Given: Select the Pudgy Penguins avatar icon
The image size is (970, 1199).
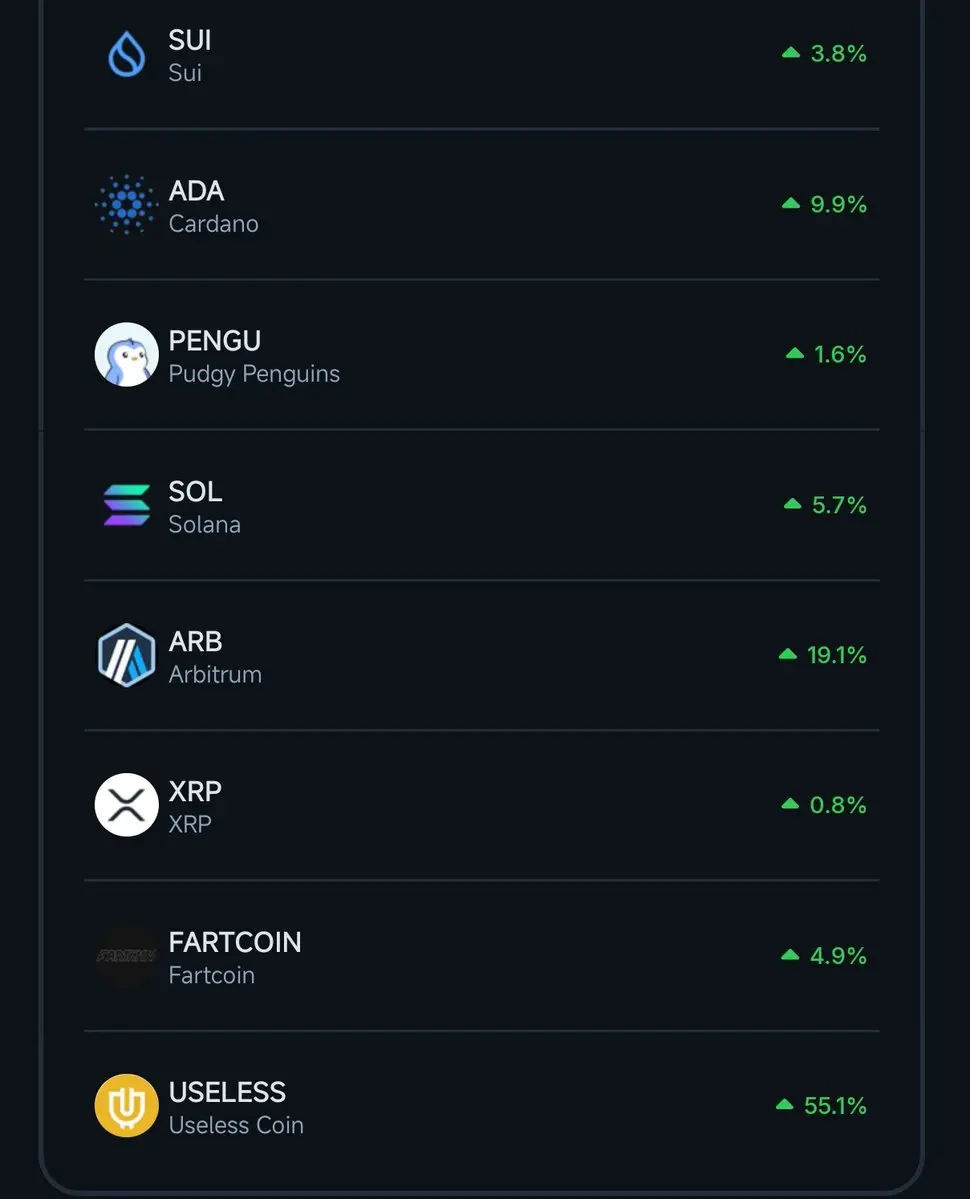Looking at the screenshot, I should [127, 355].
